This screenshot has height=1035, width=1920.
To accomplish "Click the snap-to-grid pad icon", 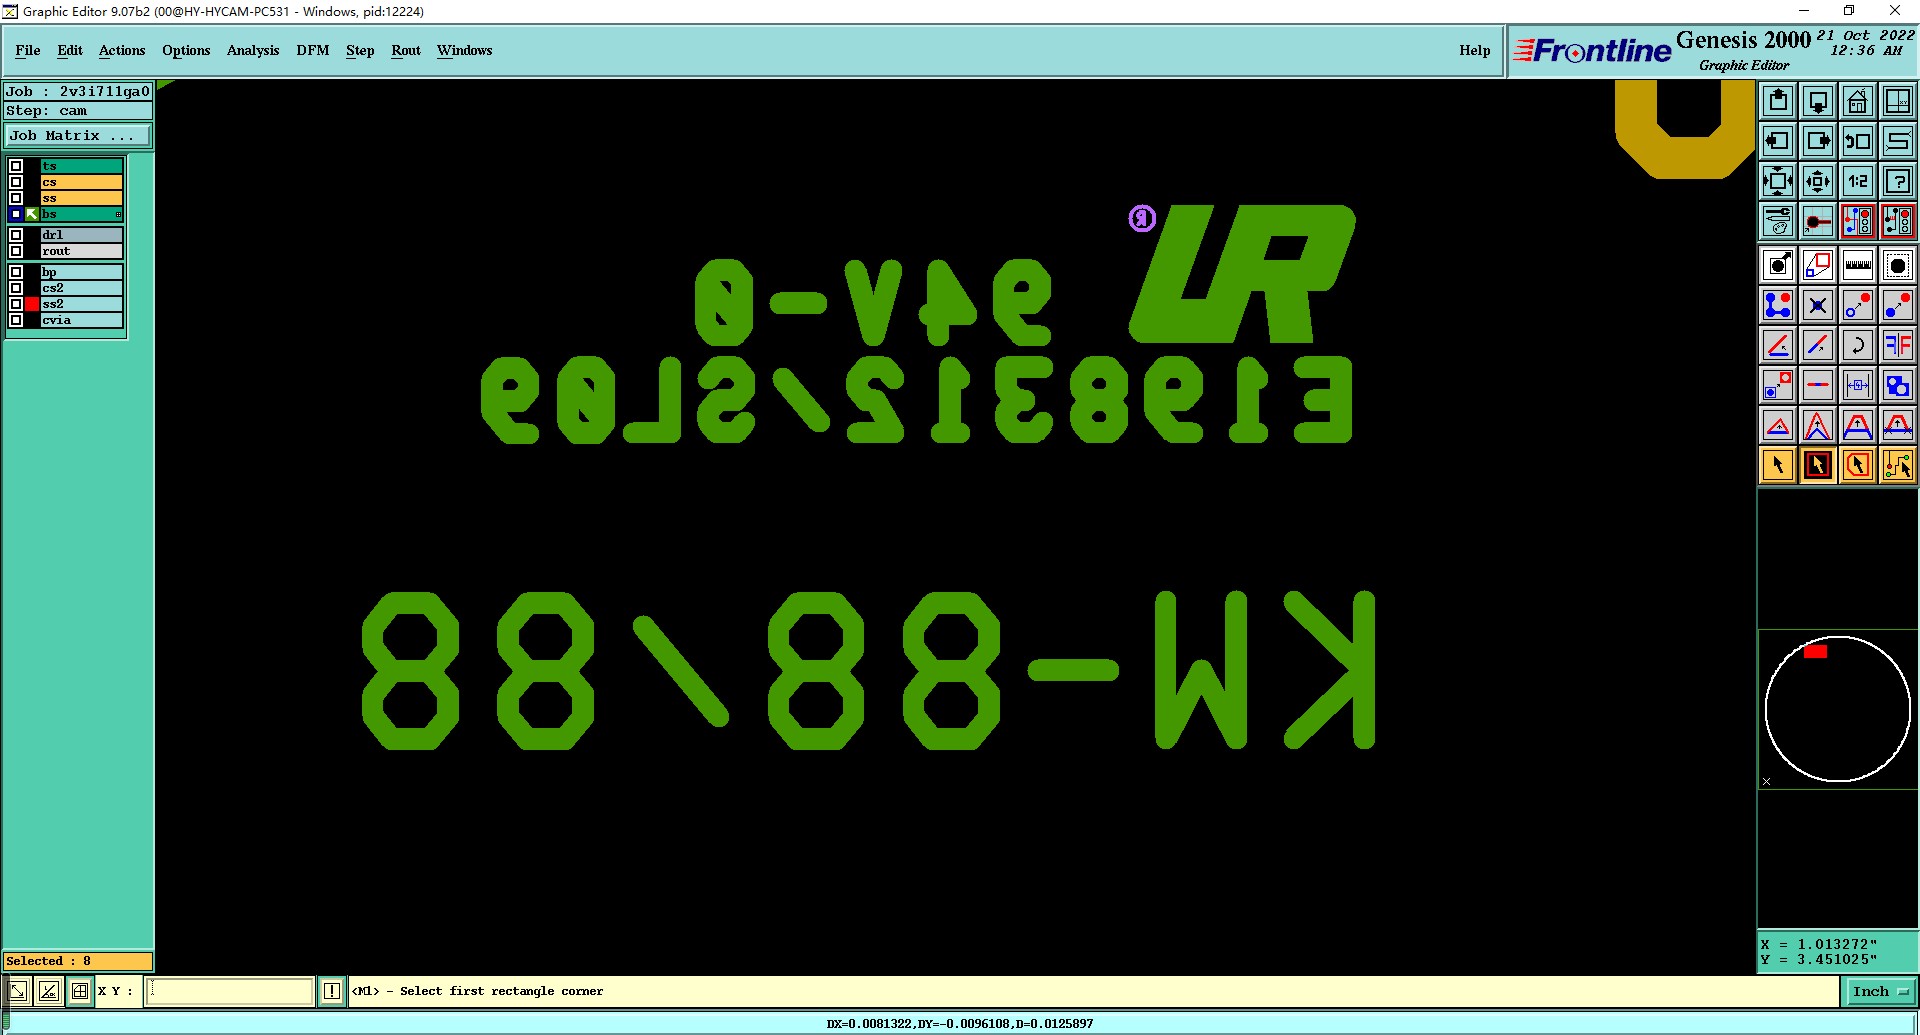I will tap(1818, 221).
